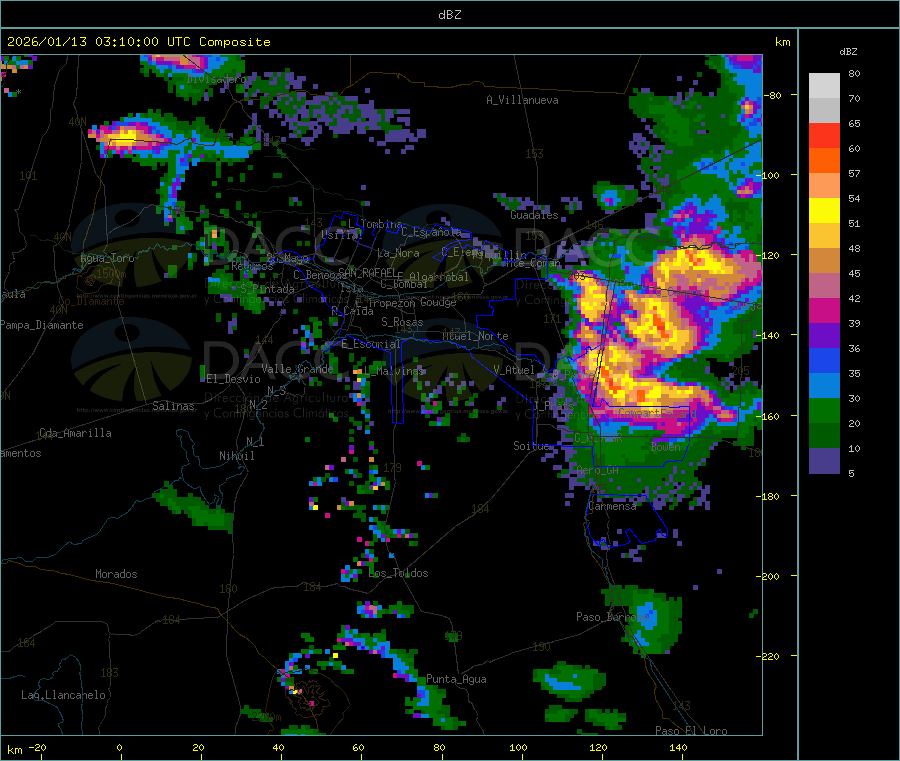Select the 'C_Espanola' map label
The height and width of the screenshot is (761, 900).
click(x=431, y=232)
